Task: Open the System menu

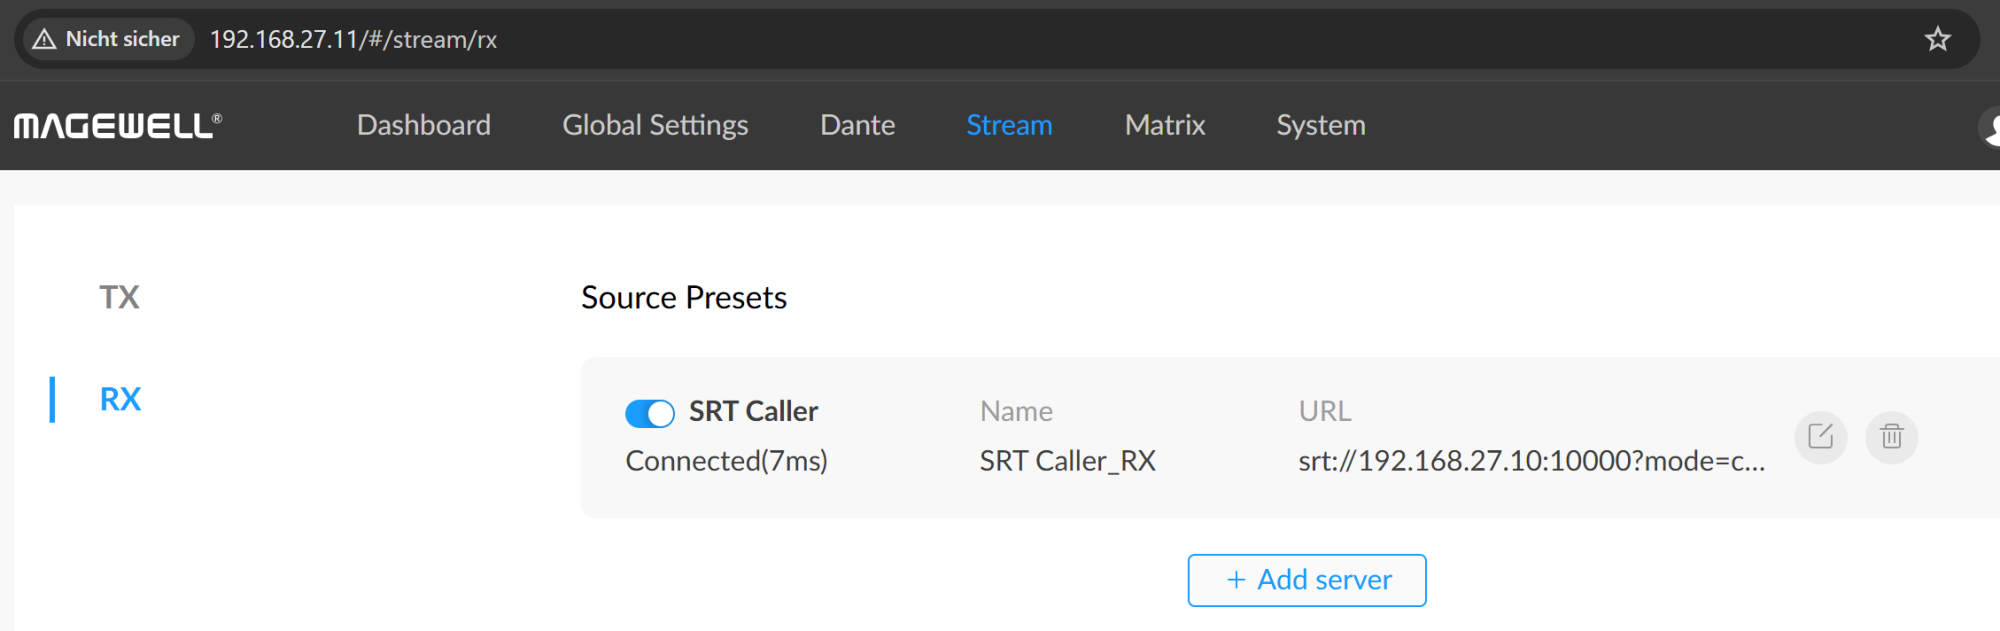Action: (1320, 125)
